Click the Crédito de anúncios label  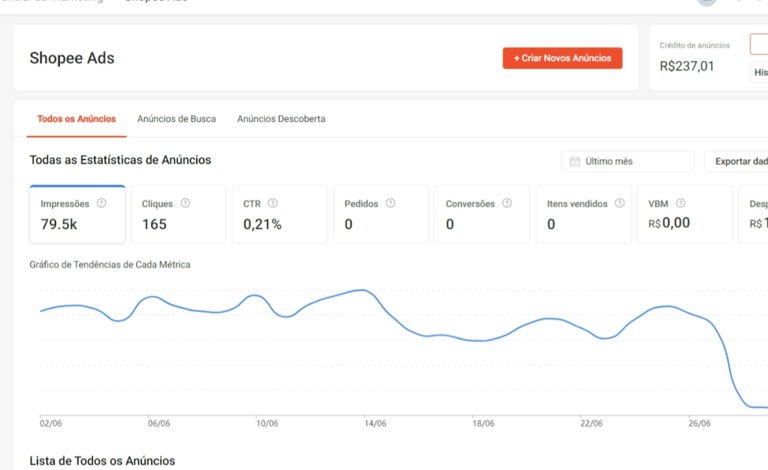click(695, 46)
